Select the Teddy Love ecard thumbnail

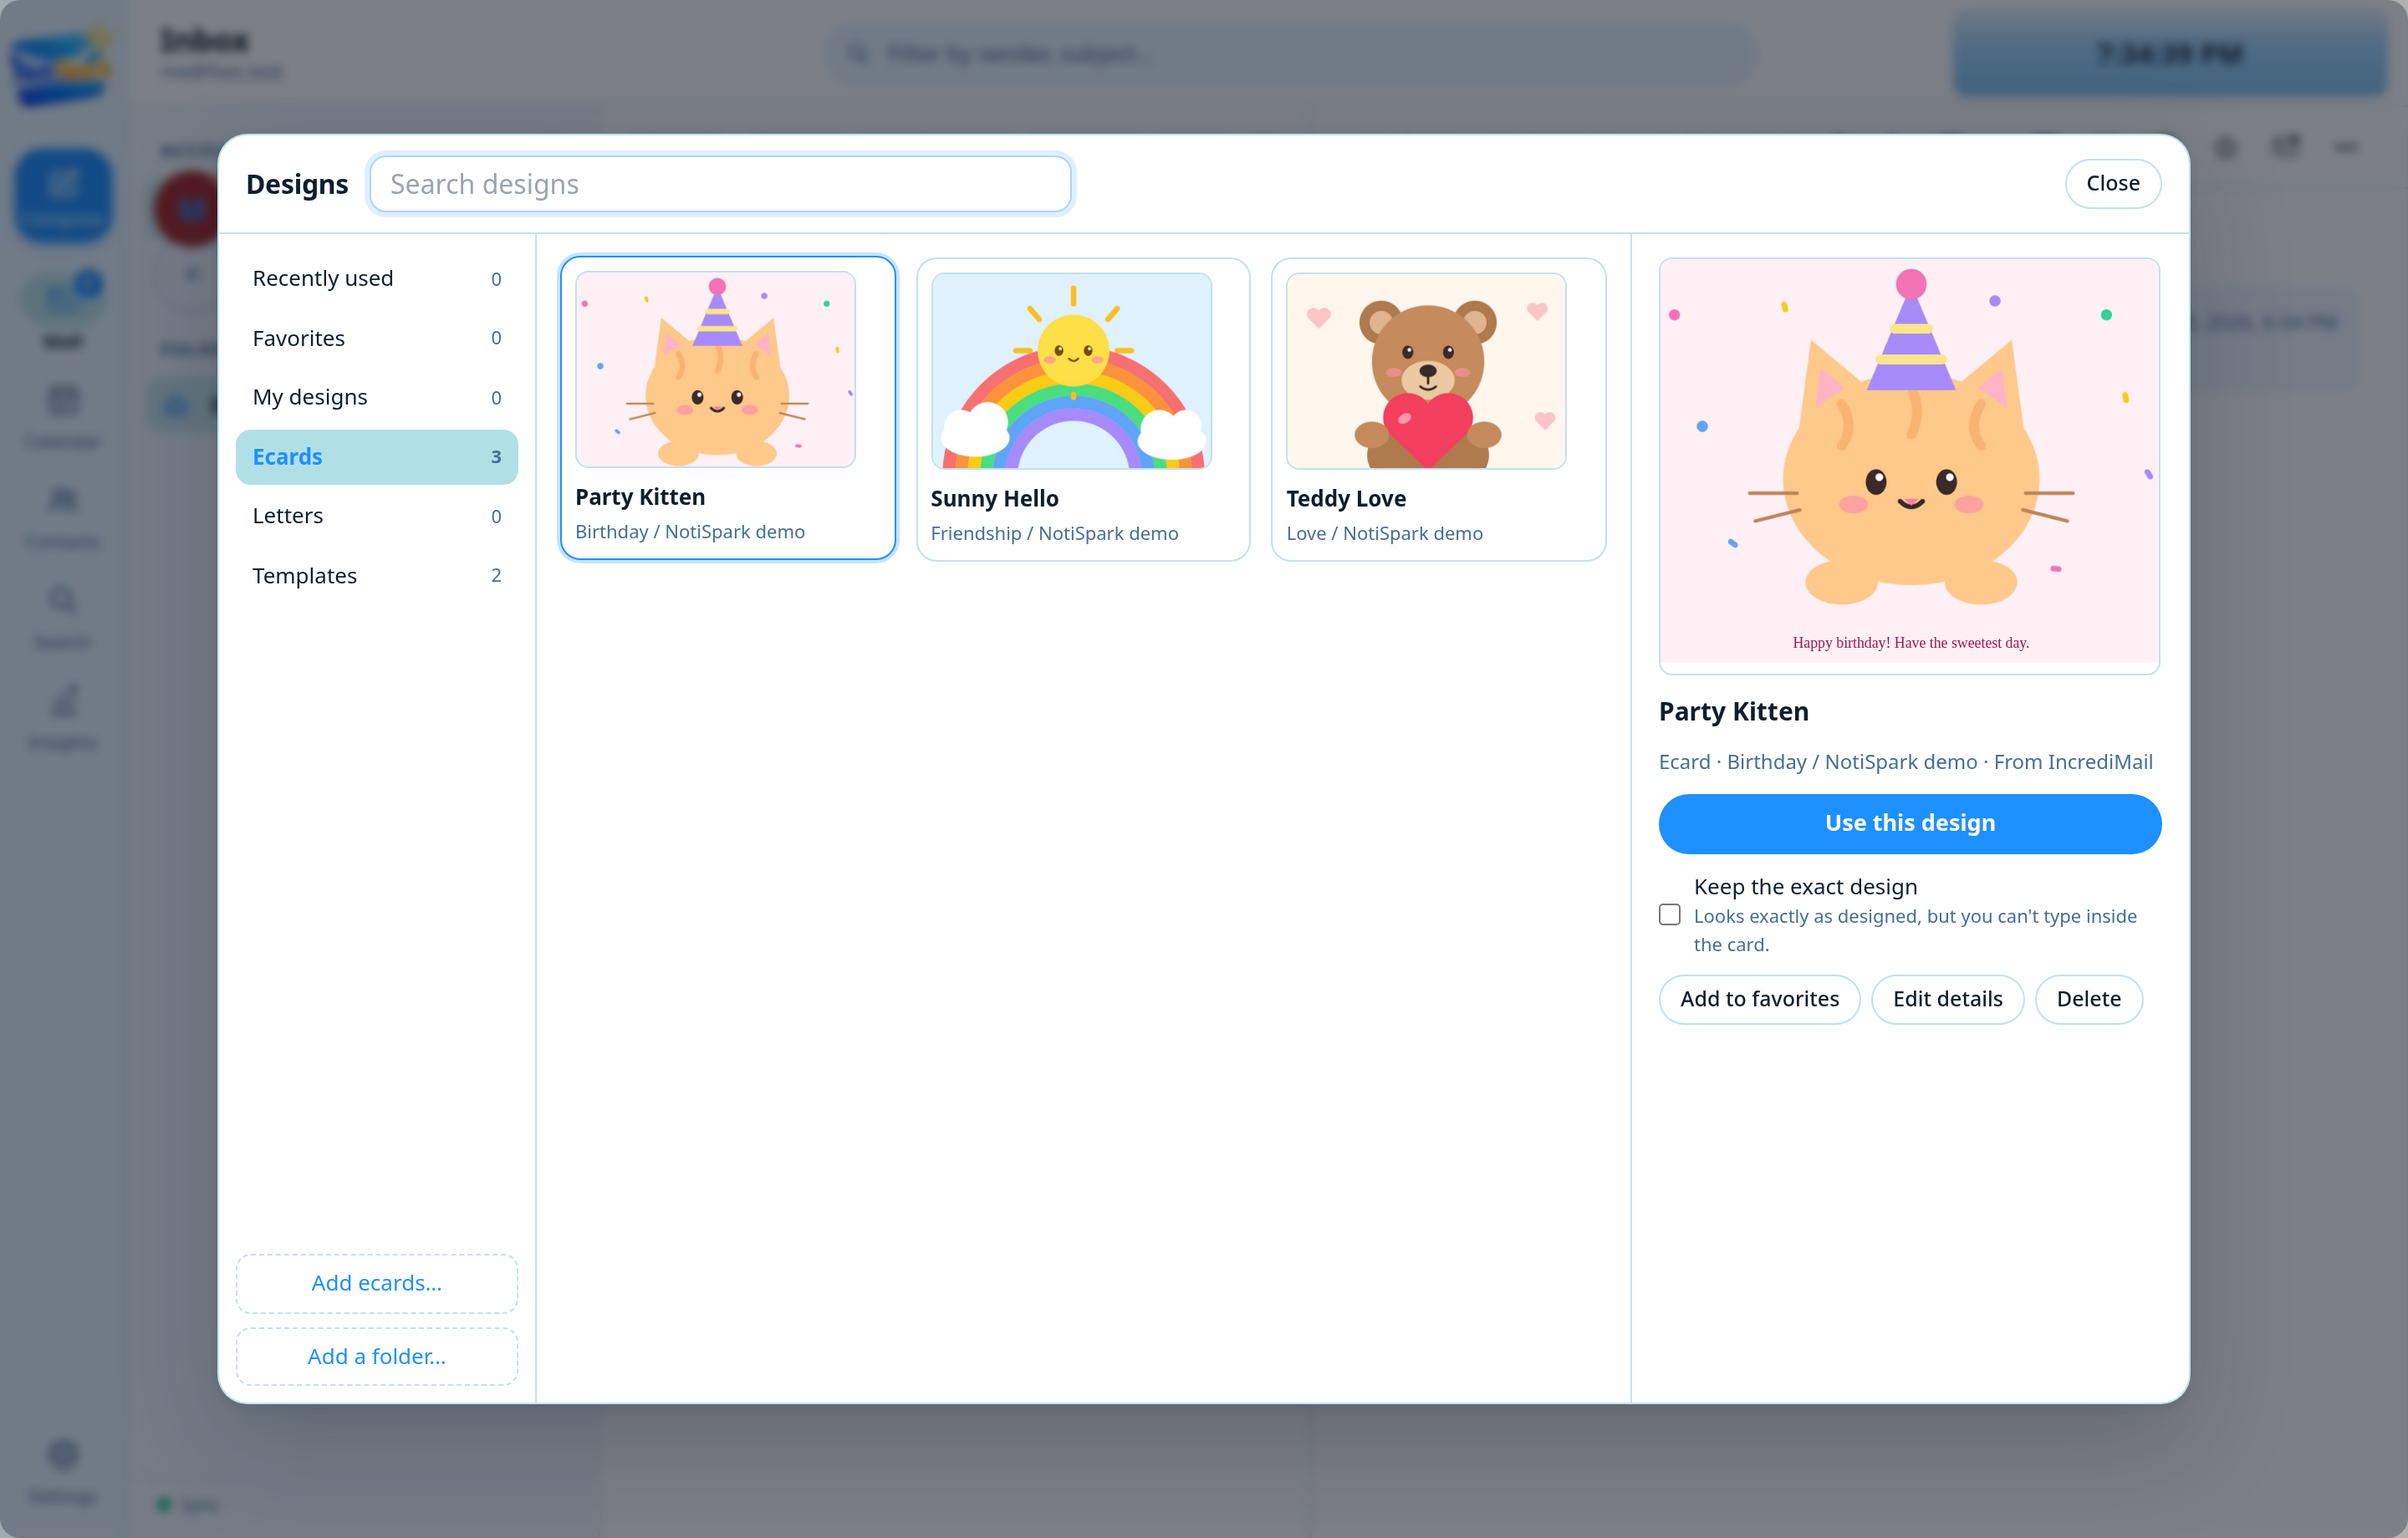tap(1426, 370)
